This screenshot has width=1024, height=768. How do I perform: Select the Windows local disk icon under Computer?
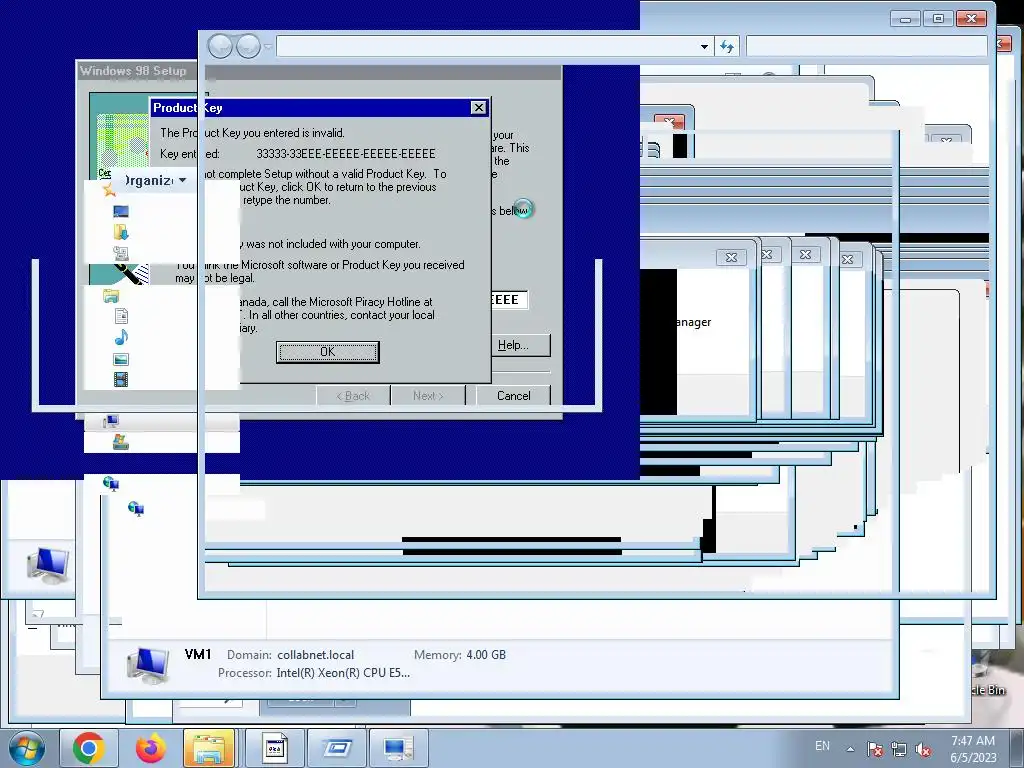(120, 442)
